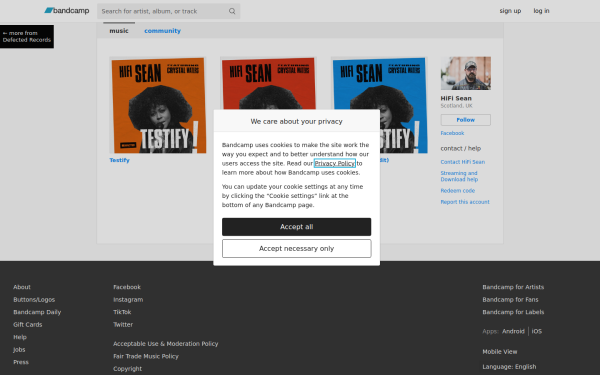This screenshot has height=375, width=600.
Task: Click Contact HiFi Sean link
Action: 463,162
